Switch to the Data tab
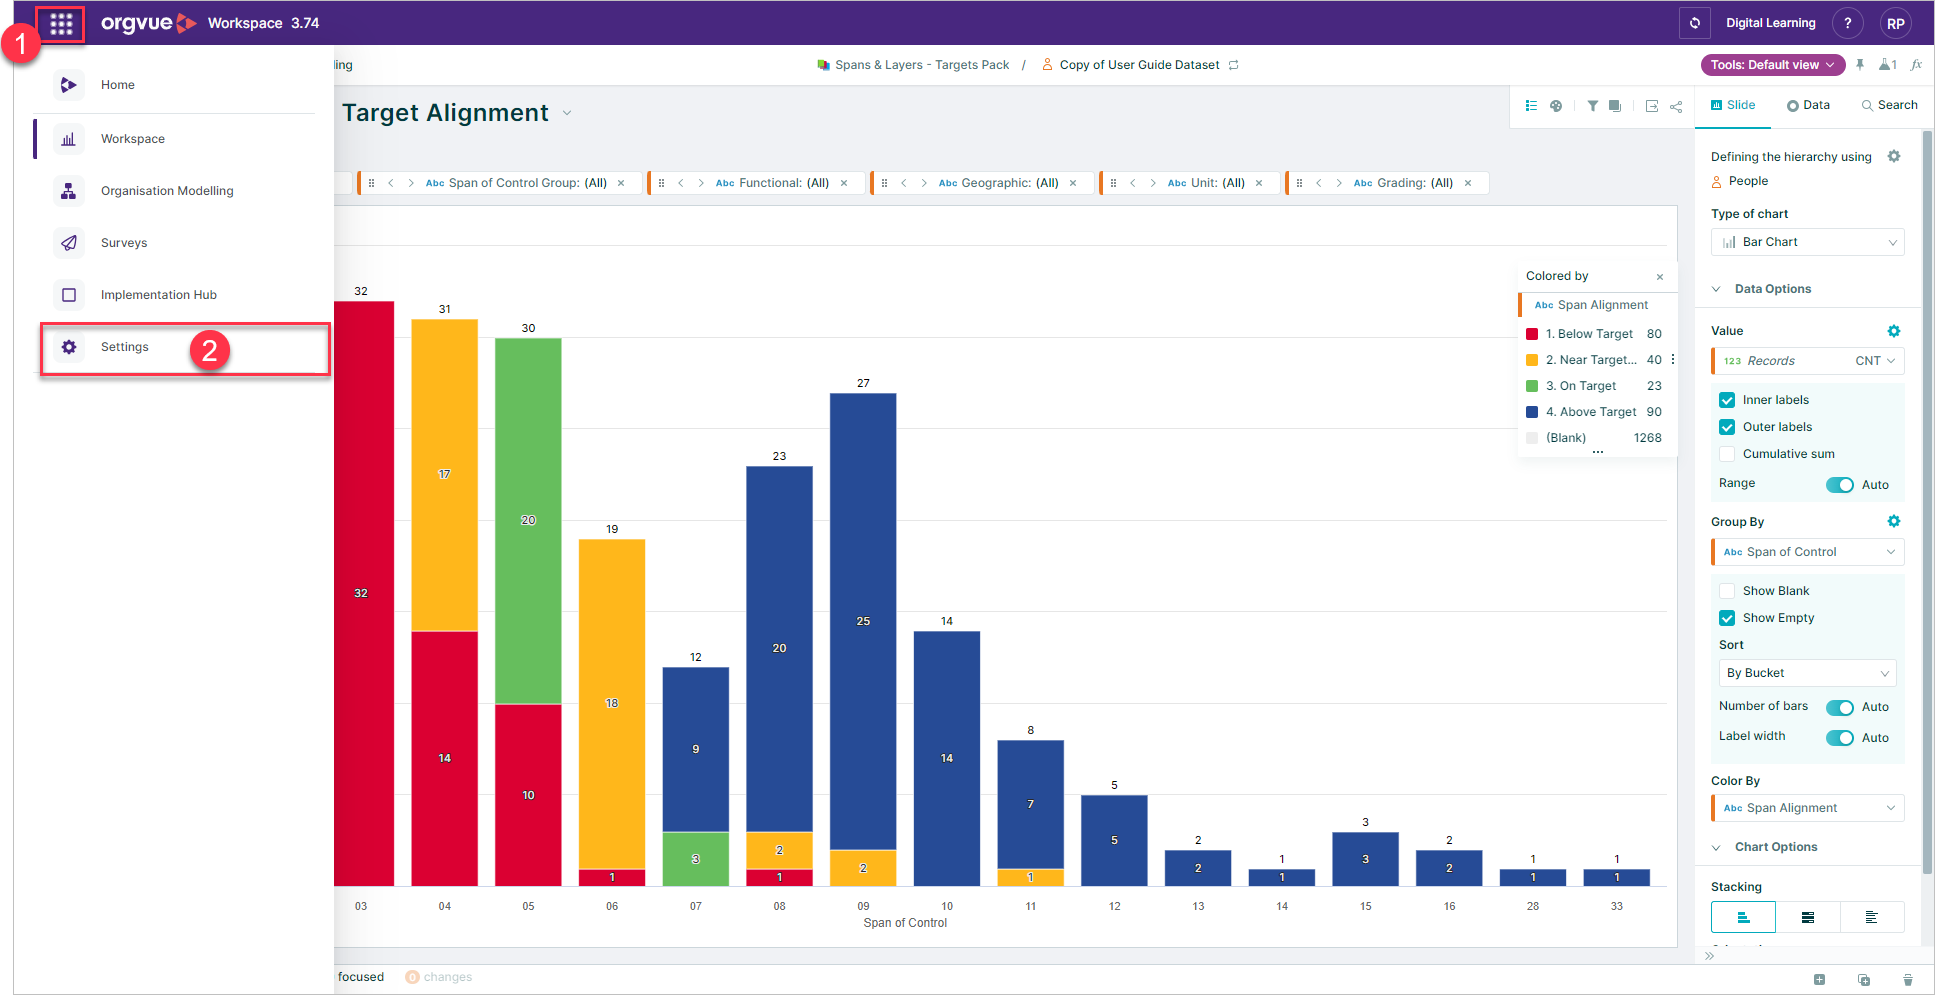The width and height of the screenshot is (1935, 995). click(x=1808, y=105)
